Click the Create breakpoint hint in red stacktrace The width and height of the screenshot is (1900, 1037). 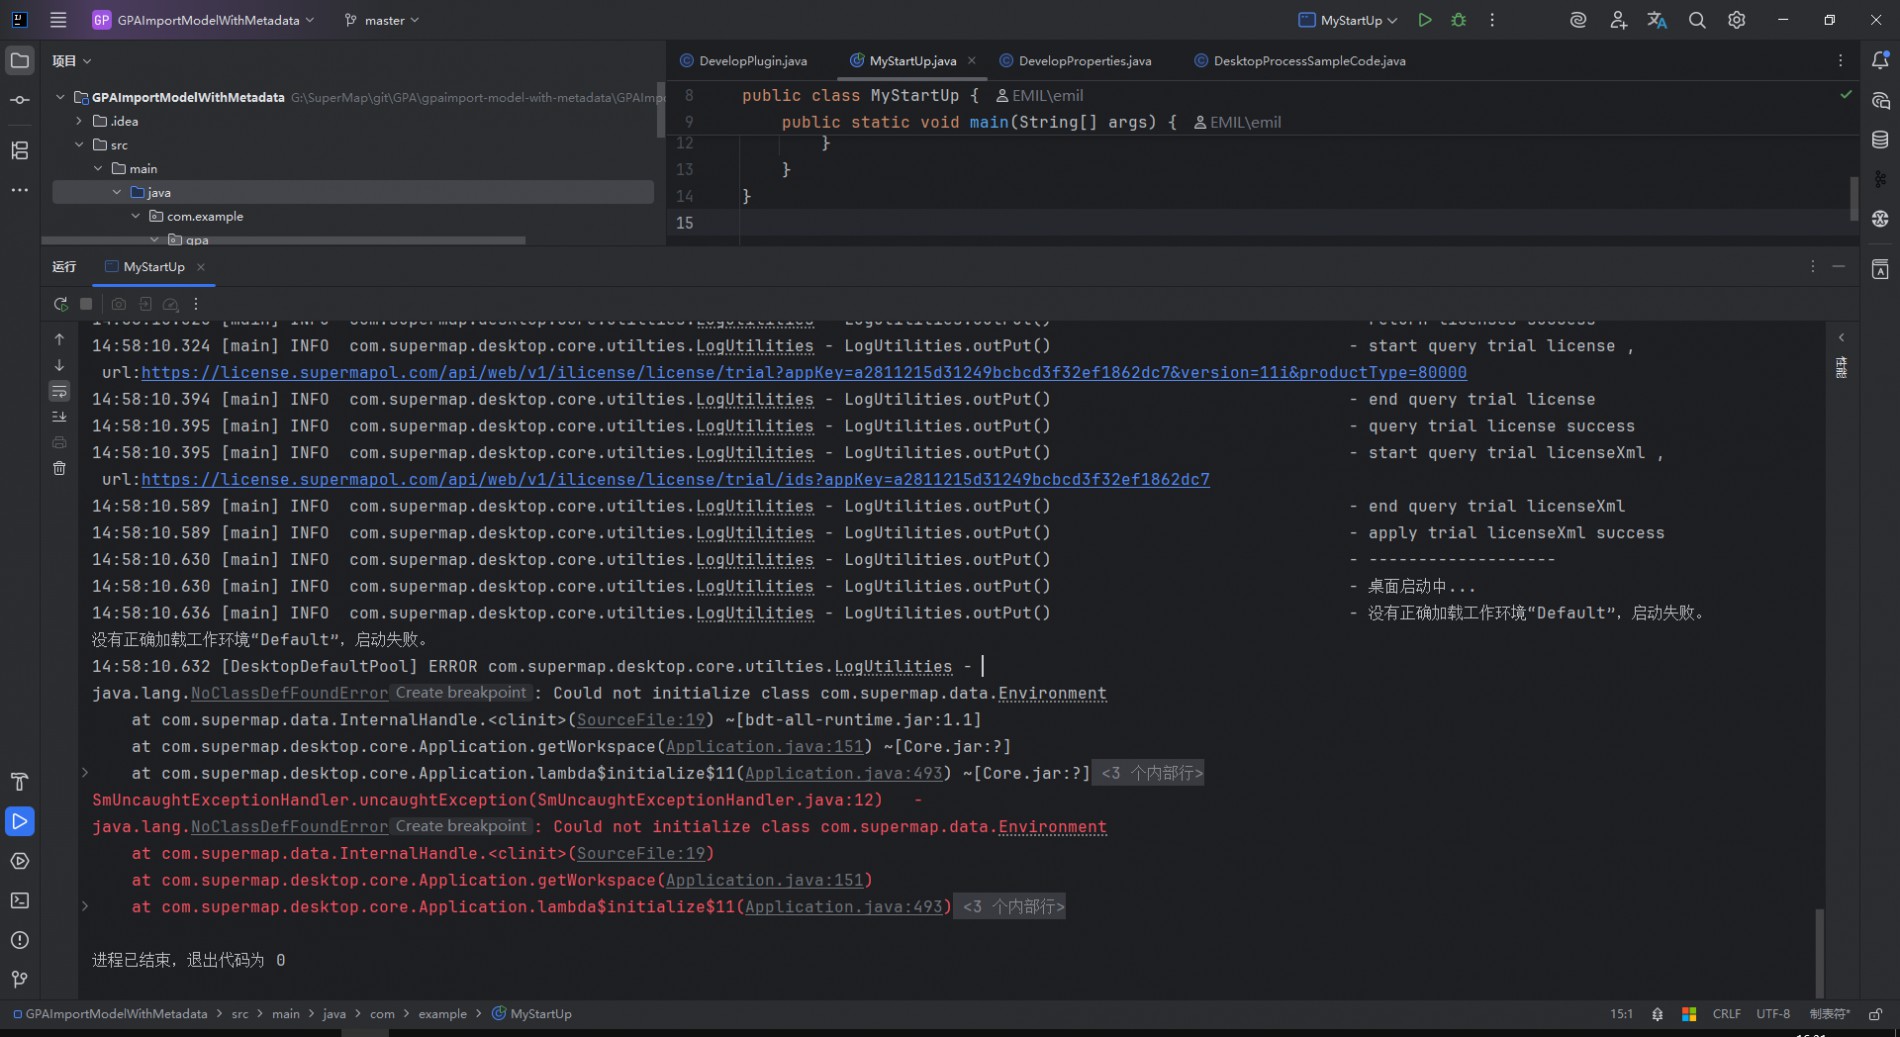460,826
